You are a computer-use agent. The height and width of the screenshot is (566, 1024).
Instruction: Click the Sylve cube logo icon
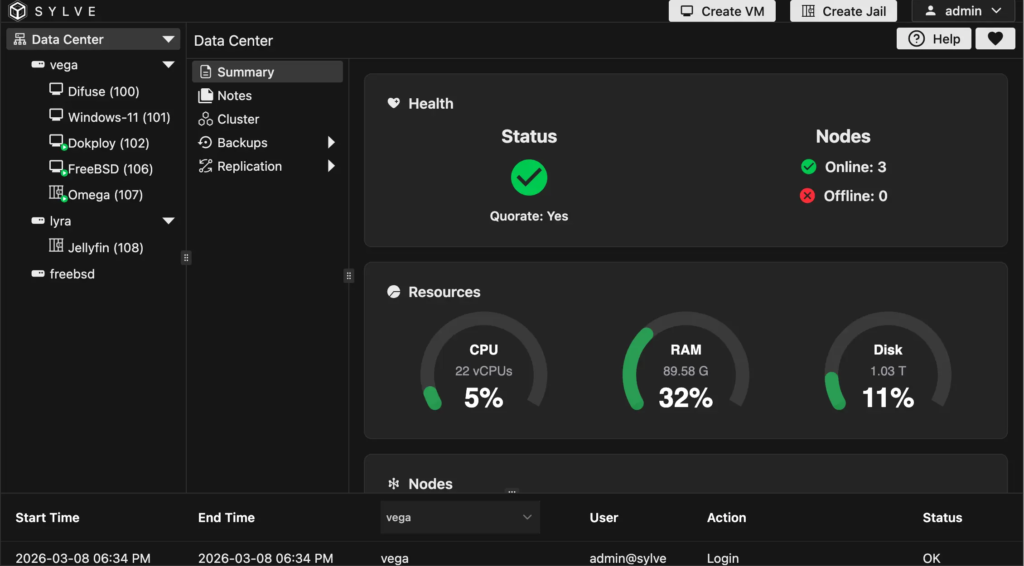(18, 10)
